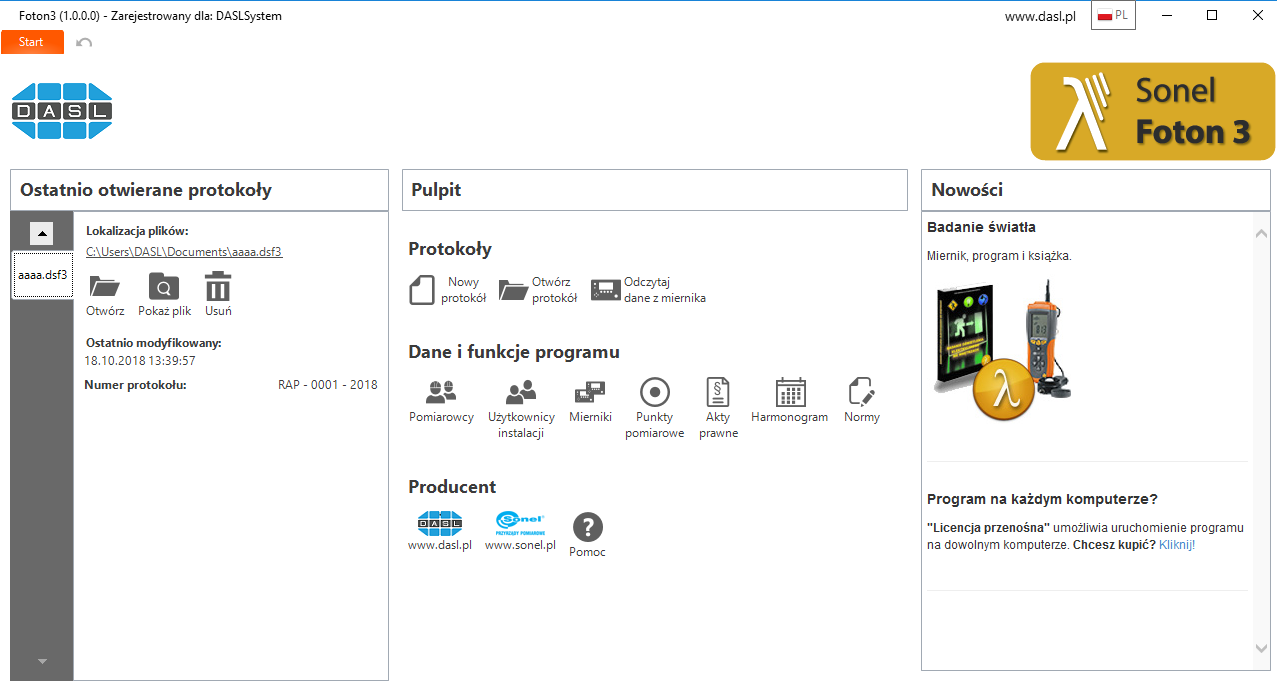Open the Otwórz protokół folder icon
Viewport: 1277px width, 698px height.
coord(513,290)
